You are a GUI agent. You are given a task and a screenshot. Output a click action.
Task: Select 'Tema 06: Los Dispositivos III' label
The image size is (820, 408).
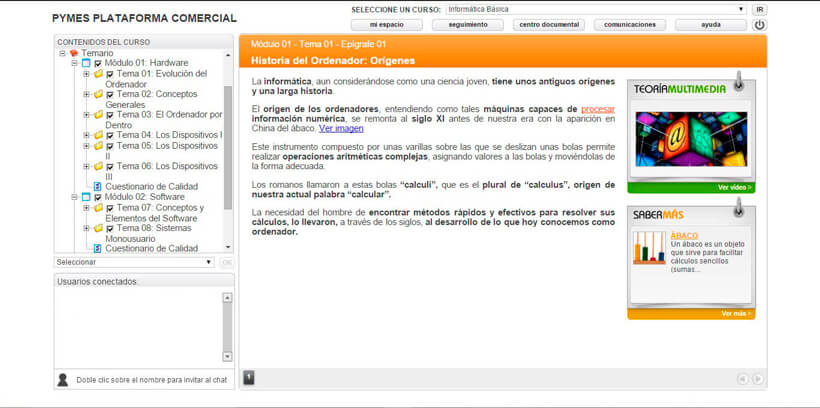[x=162, y=172]
